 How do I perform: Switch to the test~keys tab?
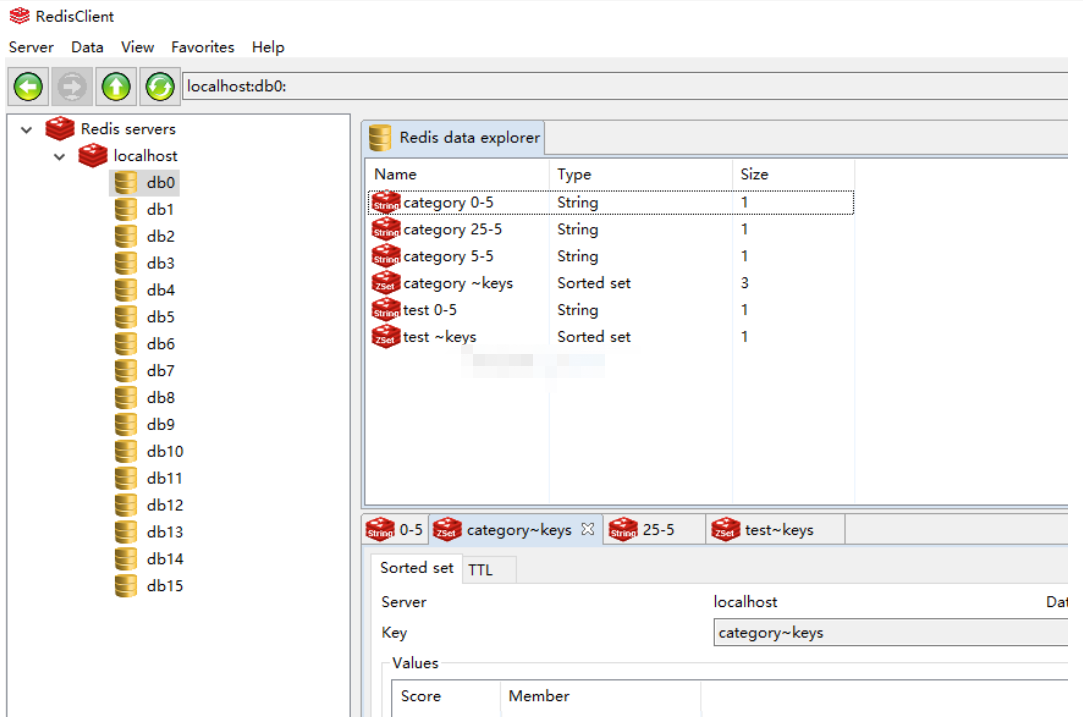[774, 530]
